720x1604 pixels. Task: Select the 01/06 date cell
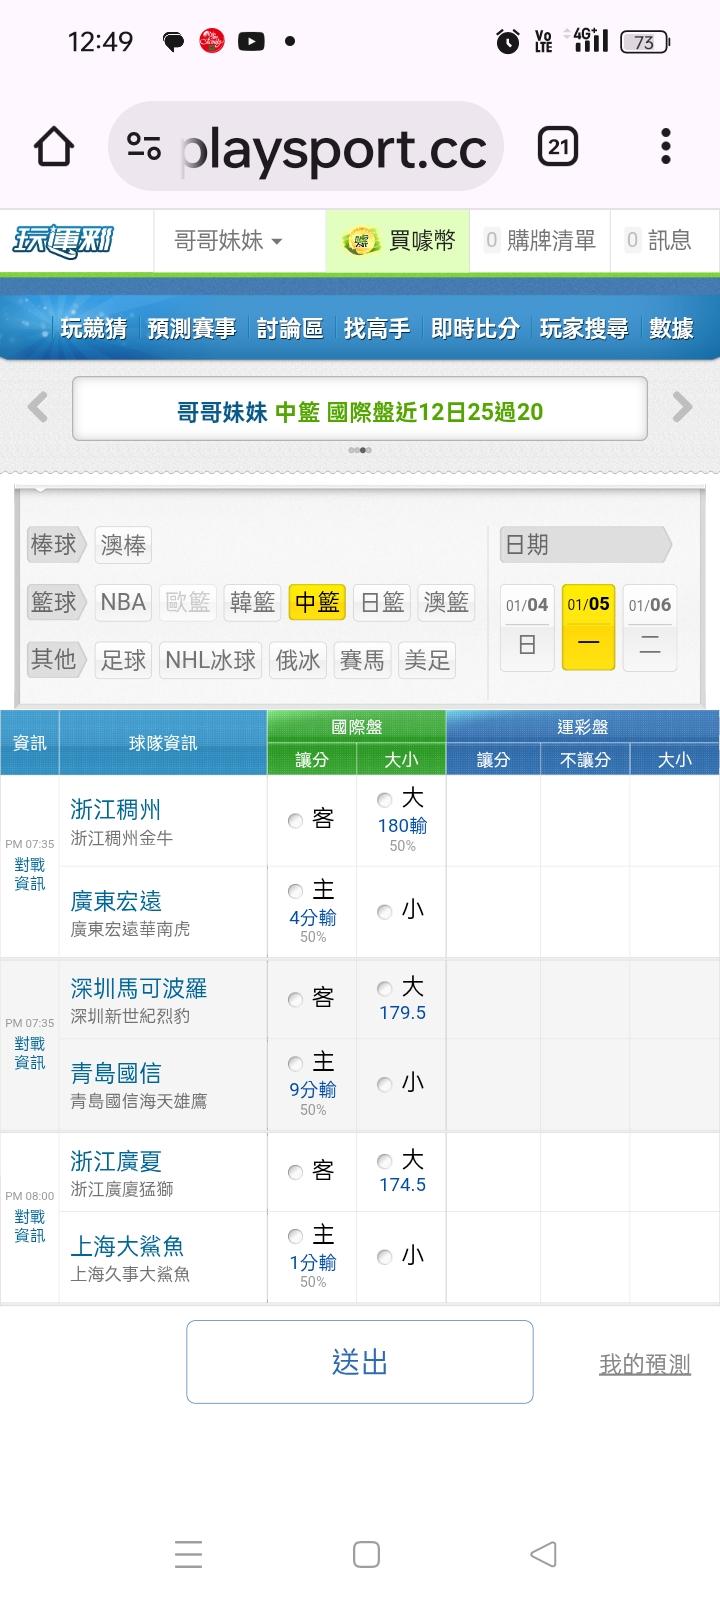point(650,627)
